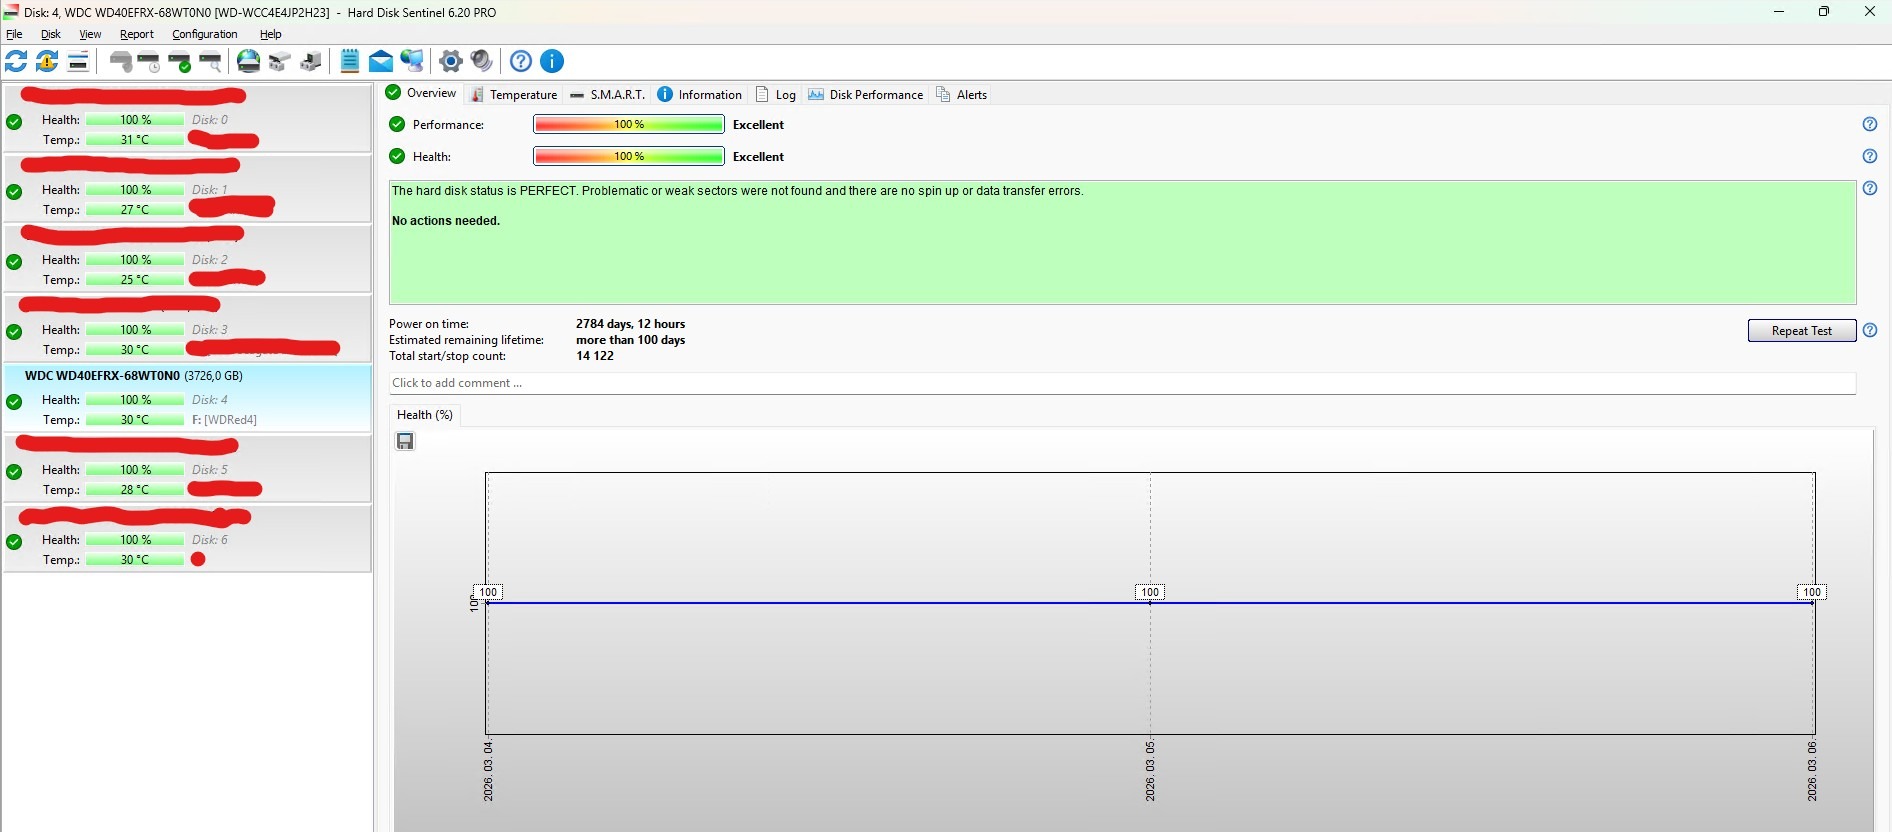
Task: Click Disk 4 temperature 30 °C bar
Action: tap(135, 420)
